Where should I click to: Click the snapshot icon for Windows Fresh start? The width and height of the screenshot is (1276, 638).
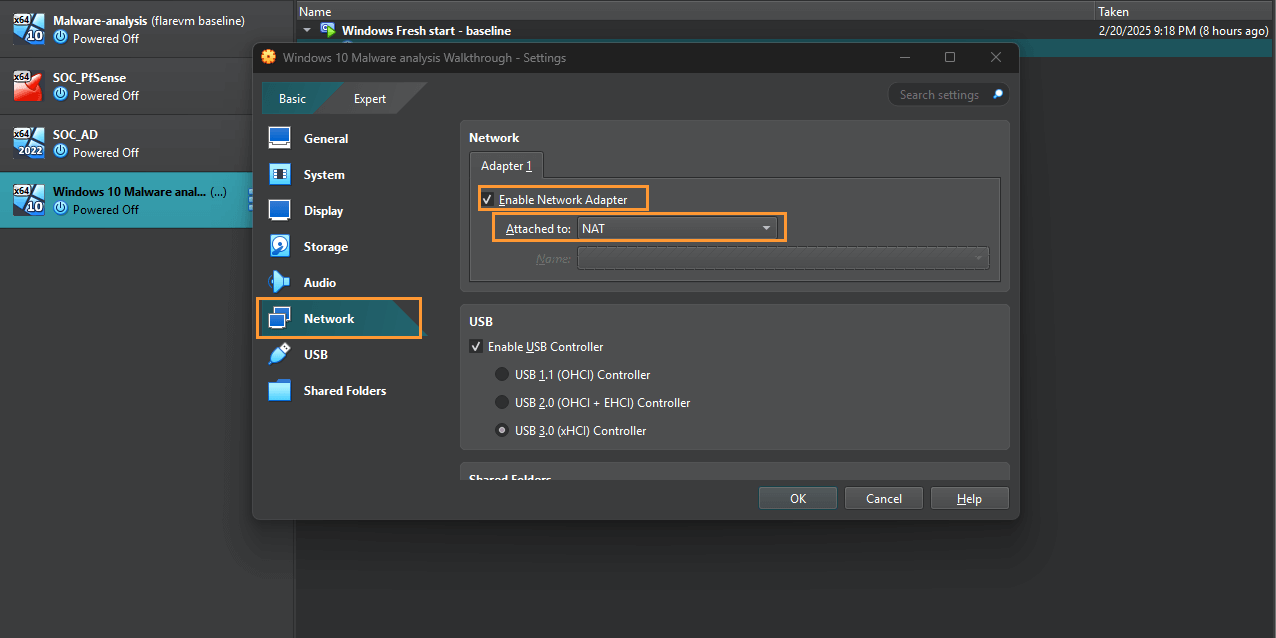[327, 30]
